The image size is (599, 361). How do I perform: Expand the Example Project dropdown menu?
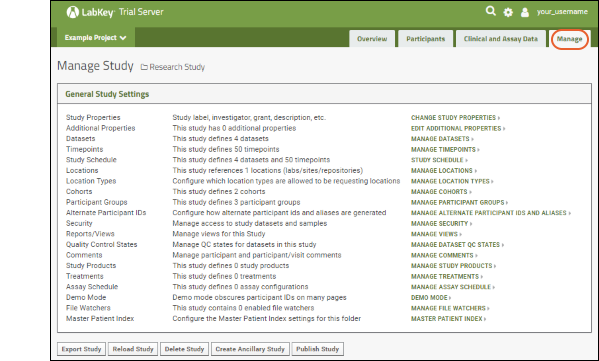coord(96,37)
